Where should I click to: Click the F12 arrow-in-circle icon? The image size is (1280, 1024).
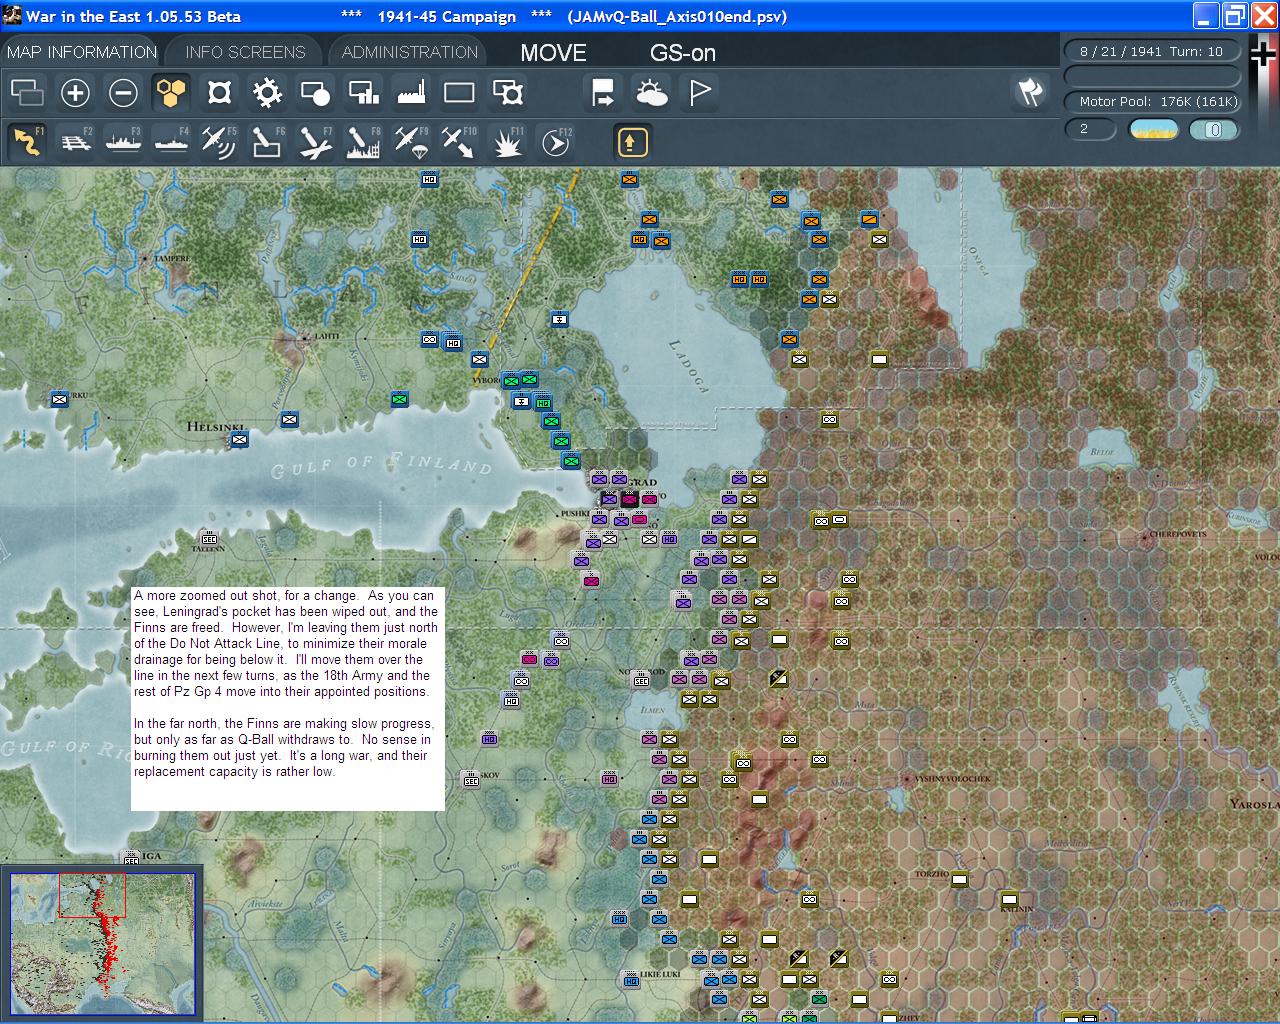[555, 142]
